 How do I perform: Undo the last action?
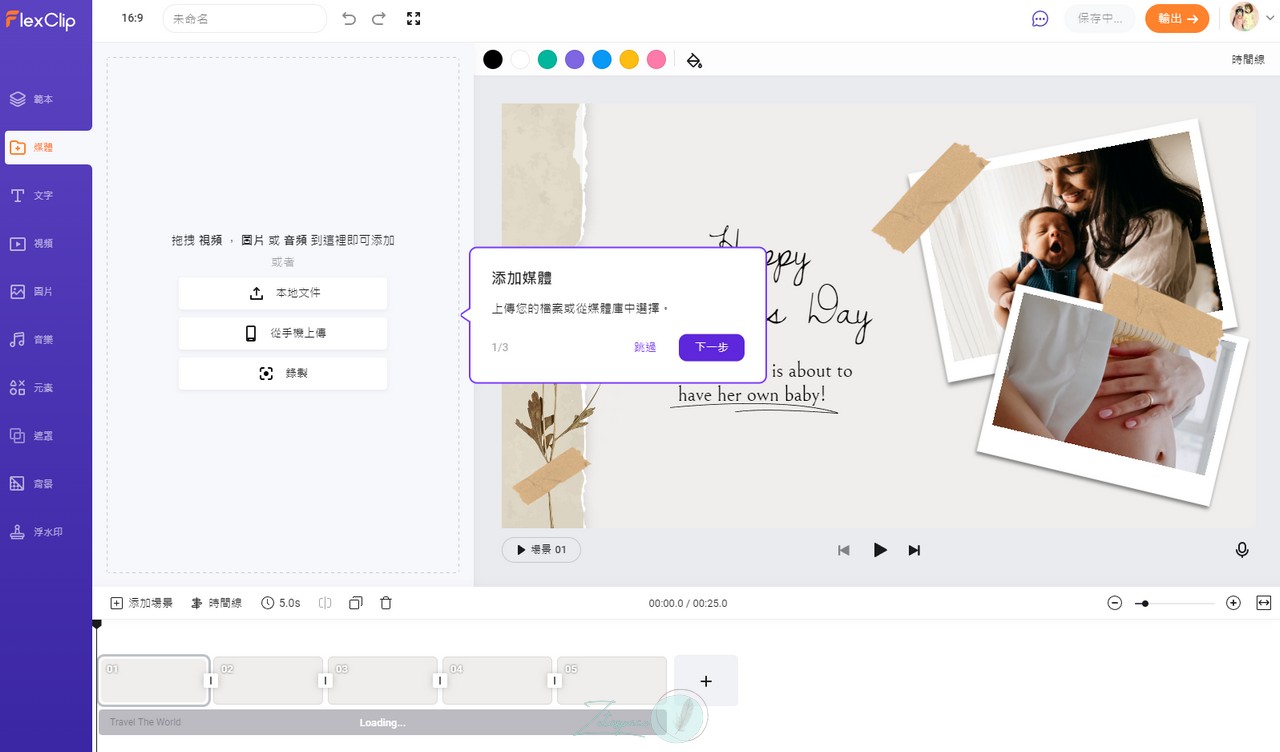pyautogui.click(x=349, y=18)
